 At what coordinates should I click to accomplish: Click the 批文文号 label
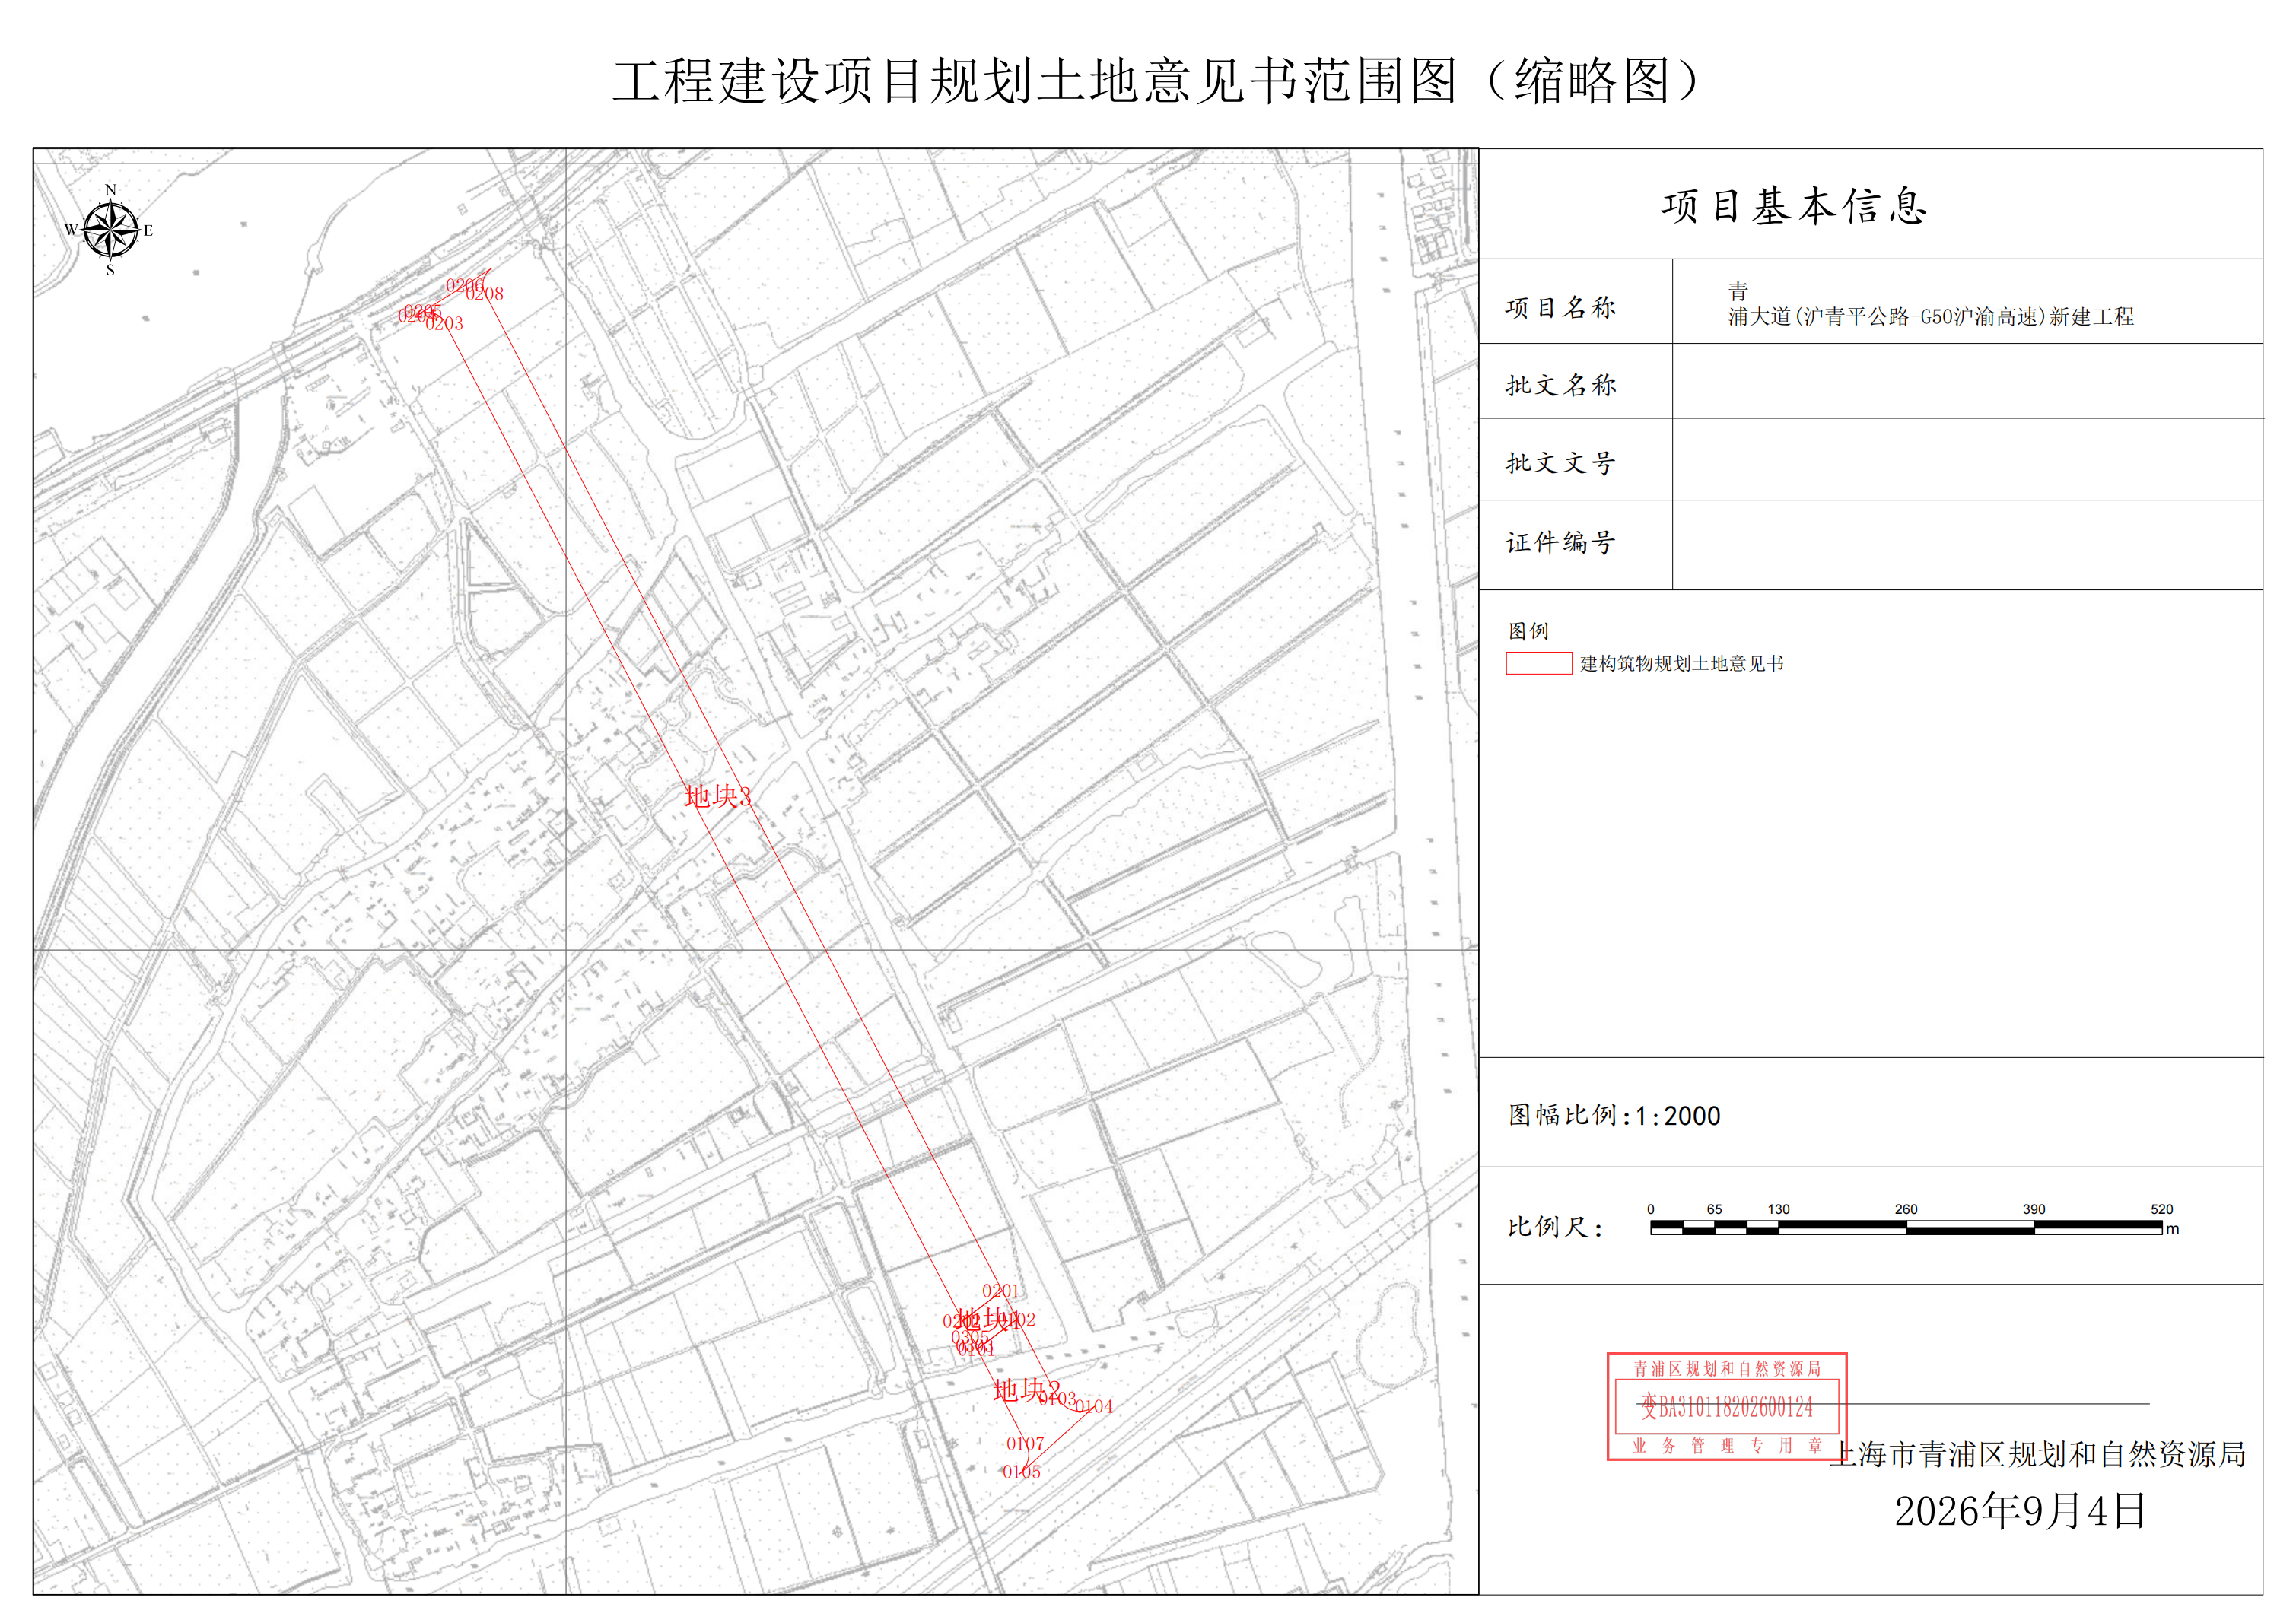1560,463
